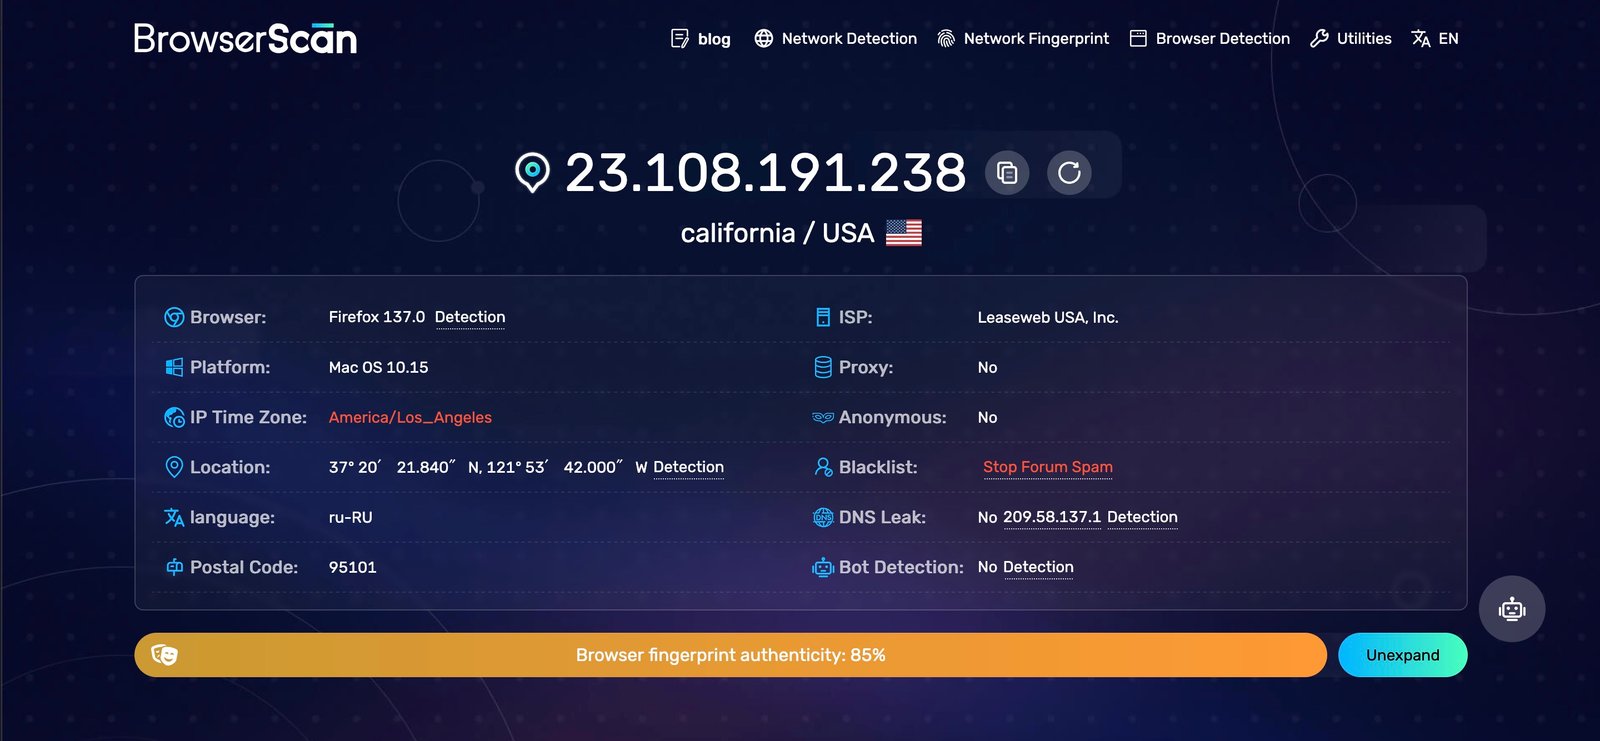Click the language row translate icon
The height and width of the screenshot is (741, 1600).
pyautogui.click(x=174, y=517)
